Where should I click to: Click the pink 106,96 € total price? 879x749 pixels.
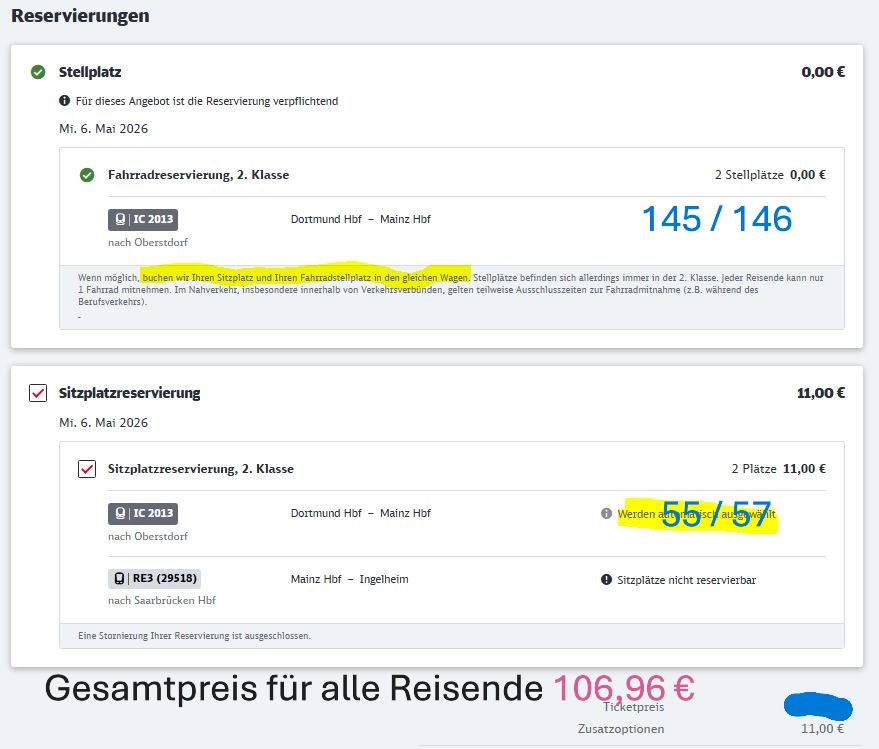click(624, 688)
